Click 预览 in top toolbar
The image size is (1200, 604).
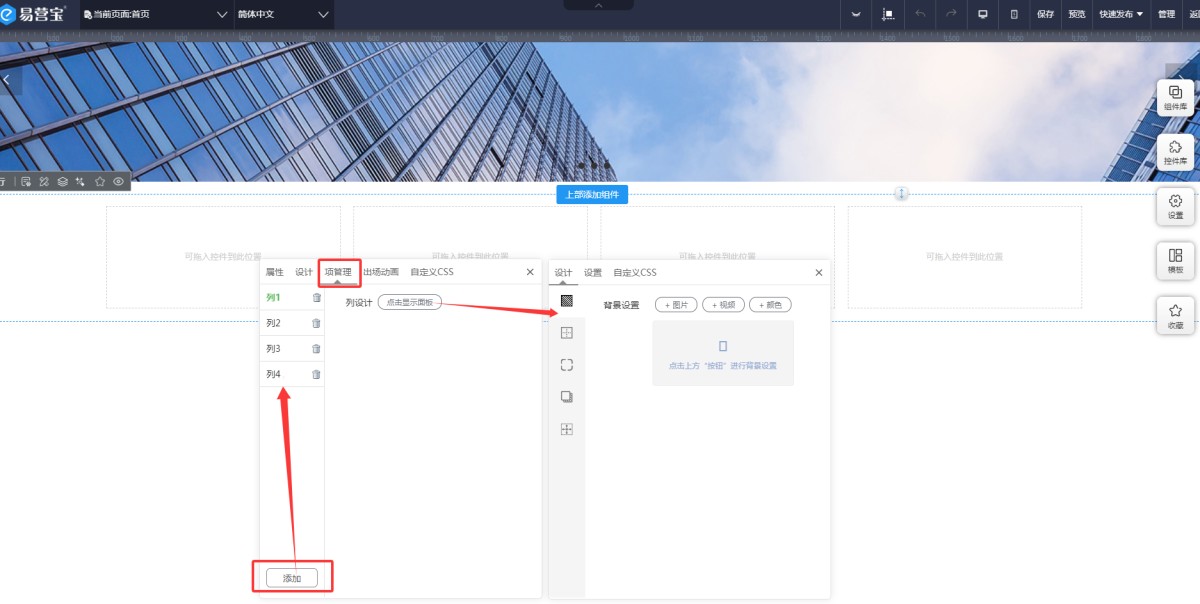[1077, 14]
